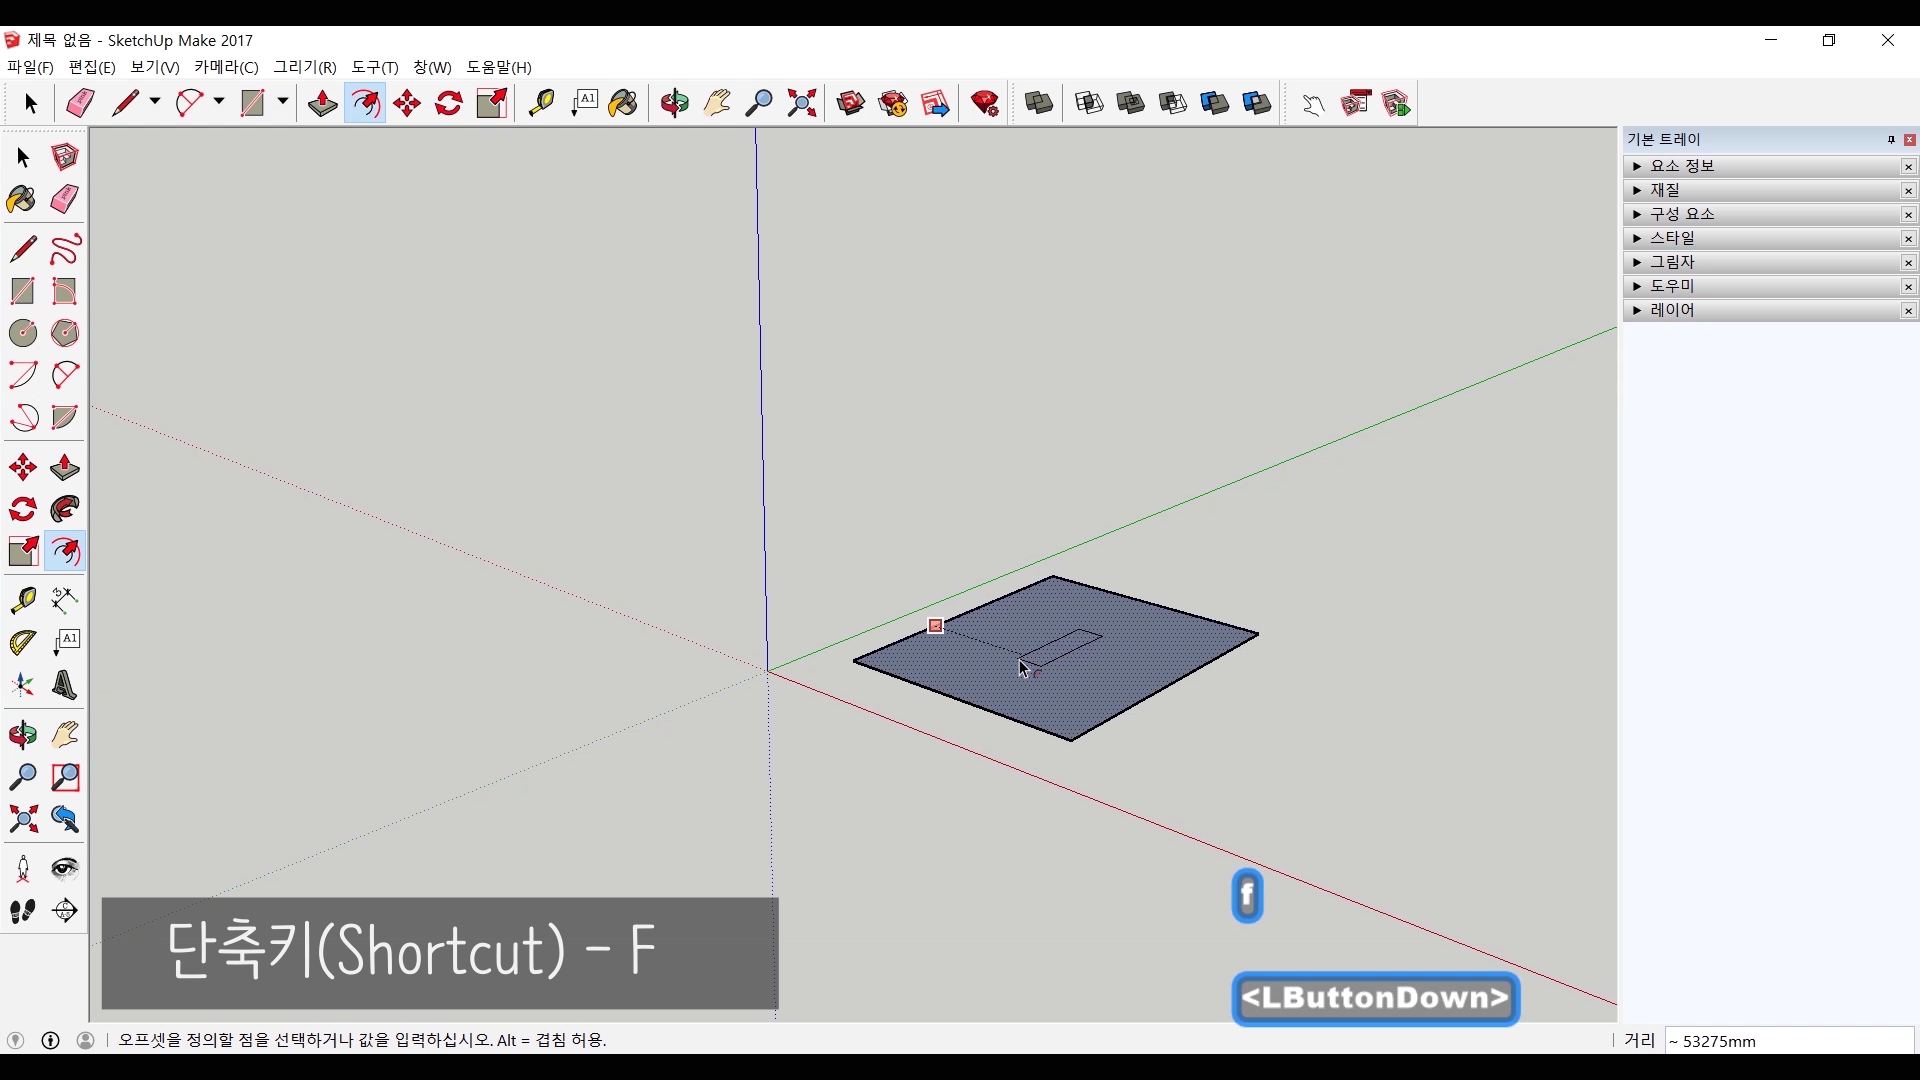Viewport: 1920px width, 1080px height.
Task: Click the geo-location status bar icon
Action: 15,1041
